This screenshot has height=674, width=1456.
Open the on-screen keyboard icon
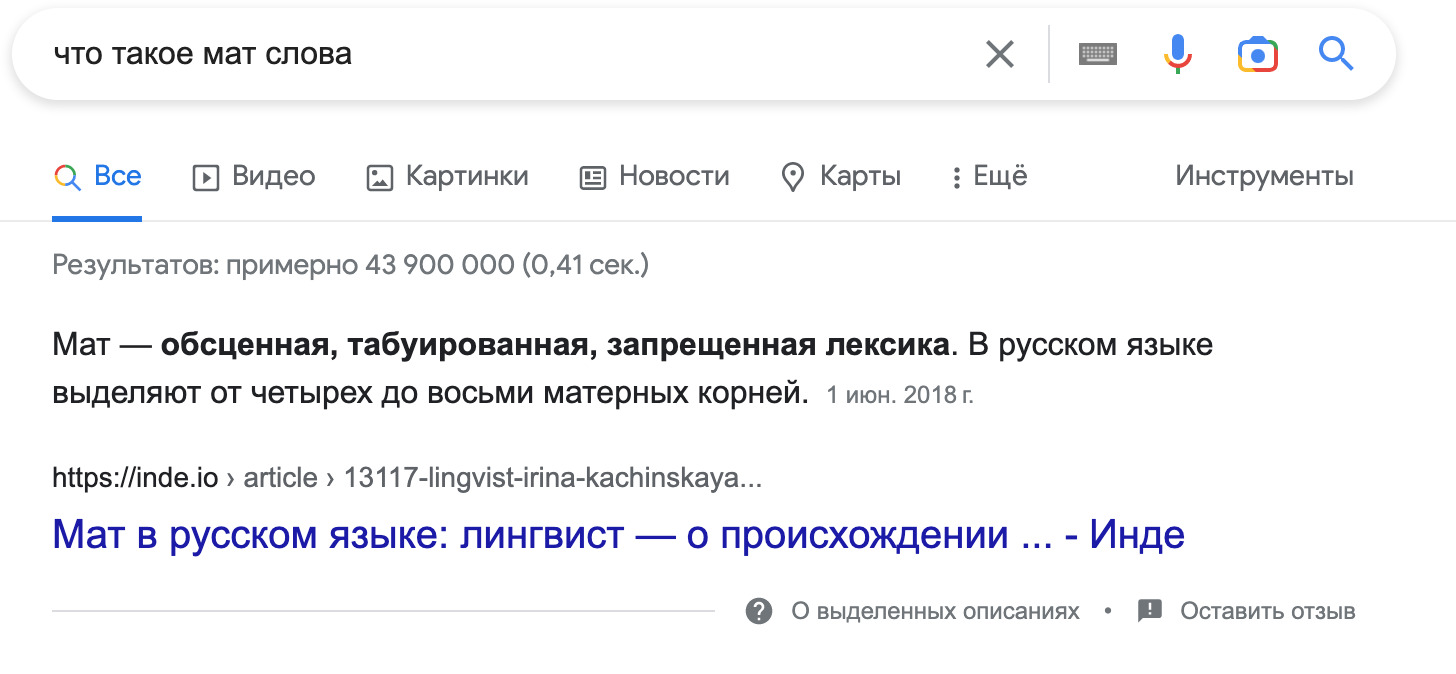pyautogui.click(x=1097, y=54)
